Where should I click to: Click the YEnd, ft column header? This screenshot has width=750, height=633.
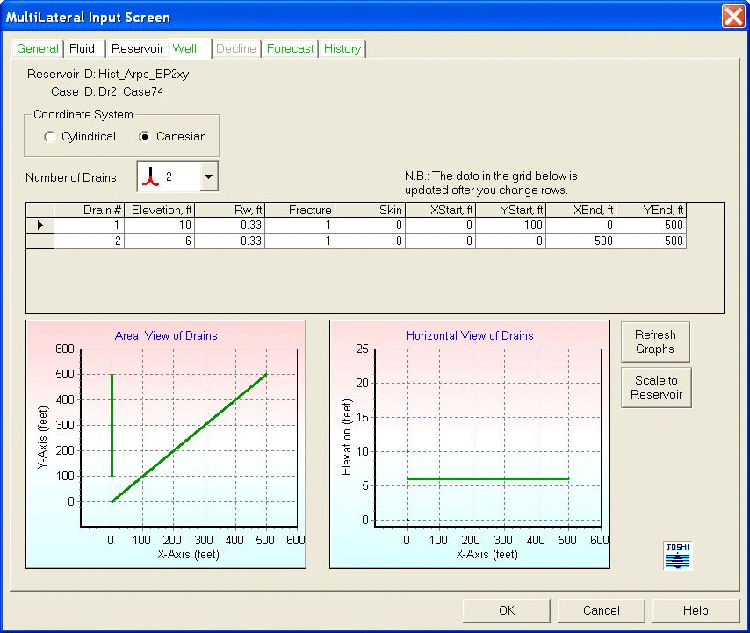click(x=651, y=210)
